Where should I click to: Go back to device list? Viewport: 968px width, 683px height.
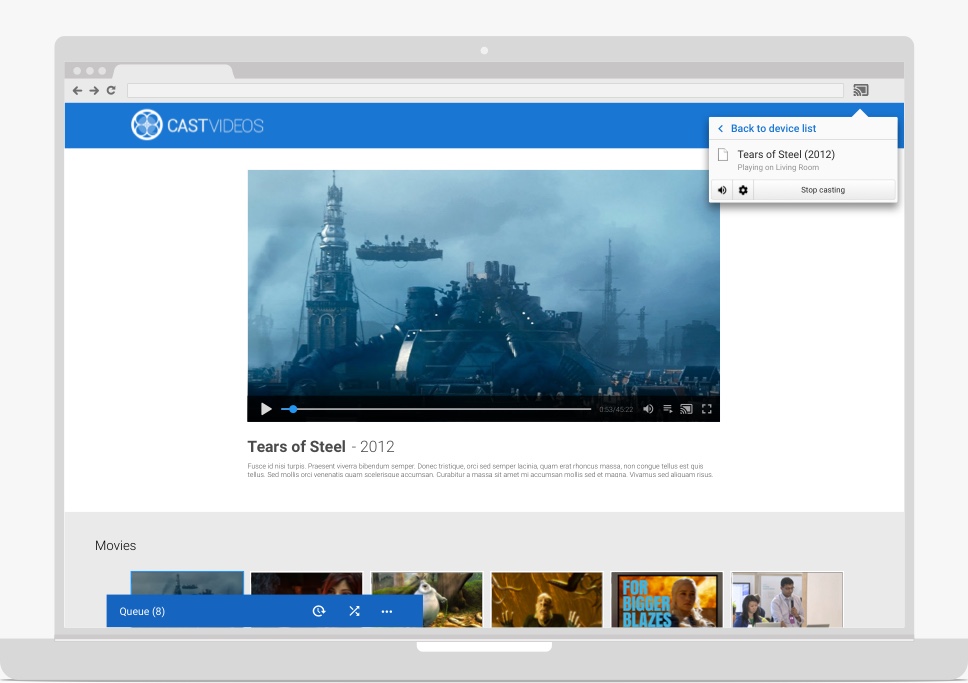pyautogui.click(x=767, y=129)
